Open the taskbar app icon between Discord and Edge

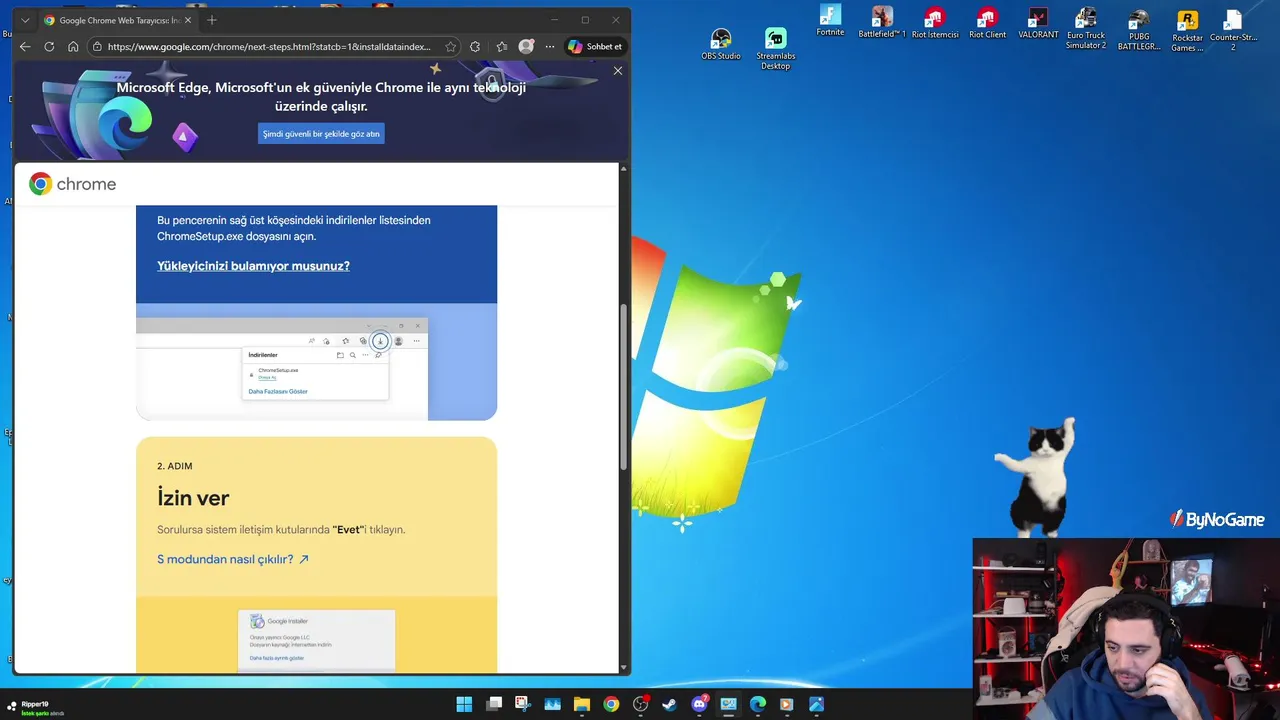pos(729,704)
